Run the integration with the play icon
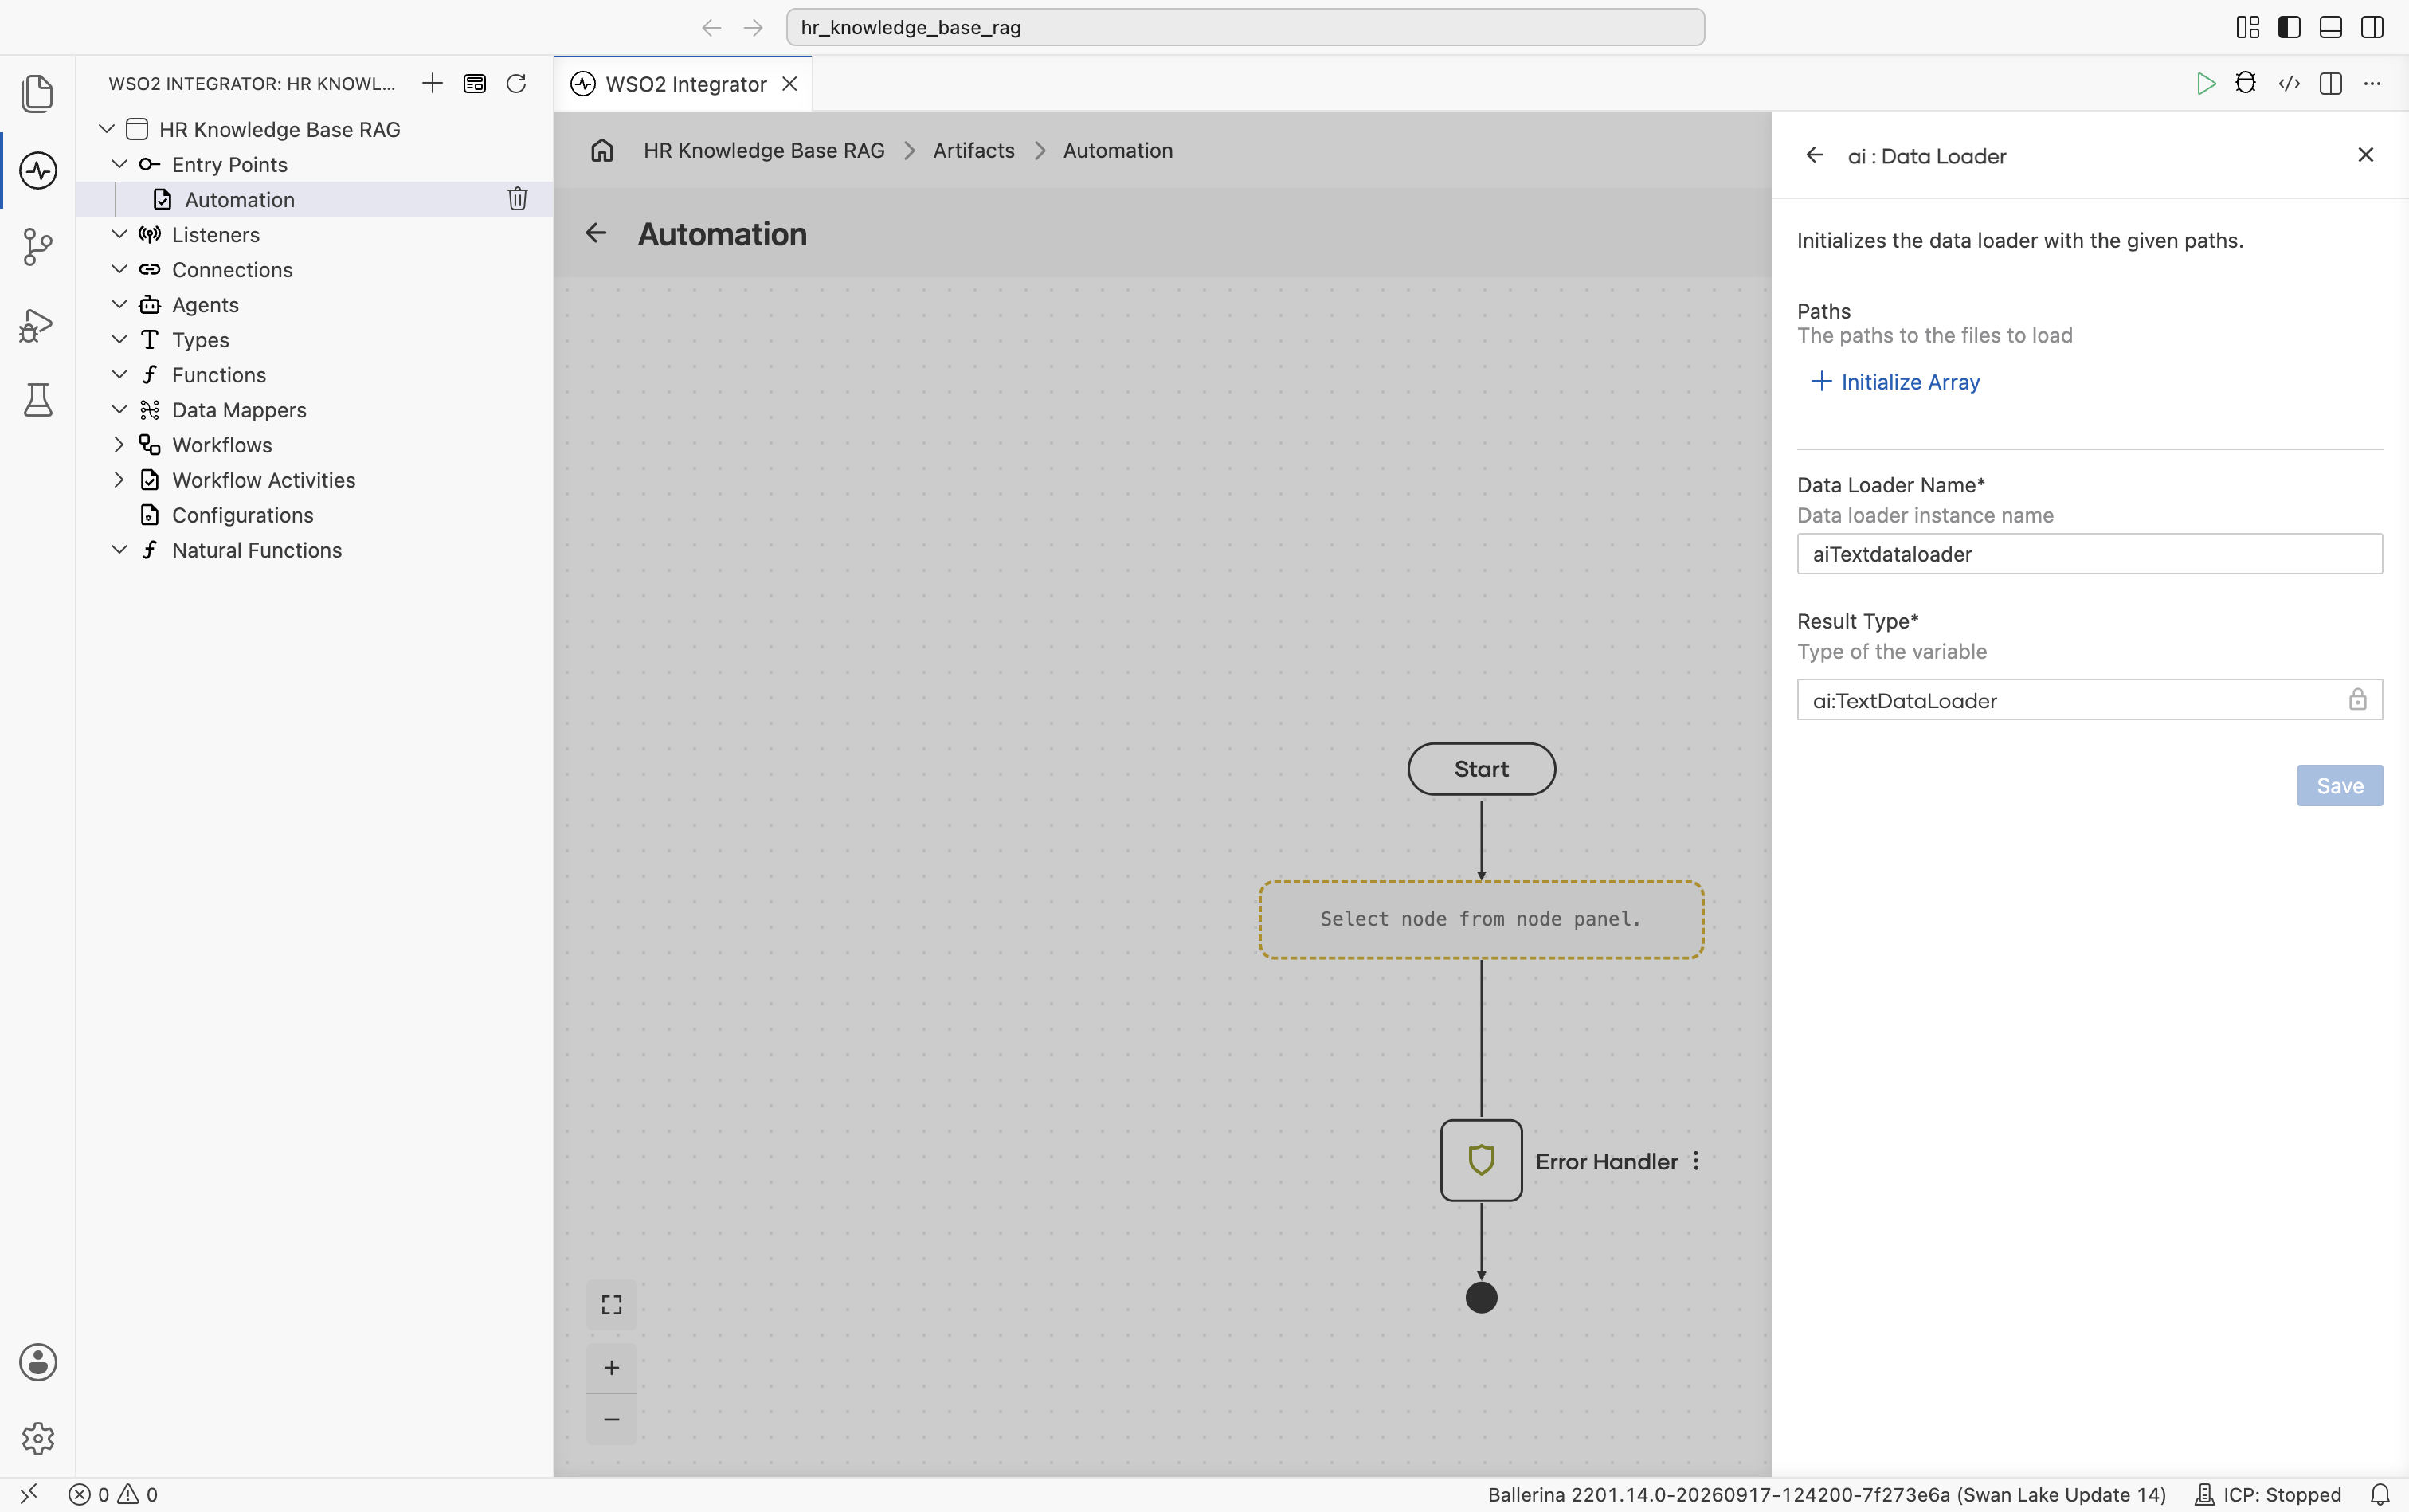The image size is (2409, 1512). (x=2205, y=83)
